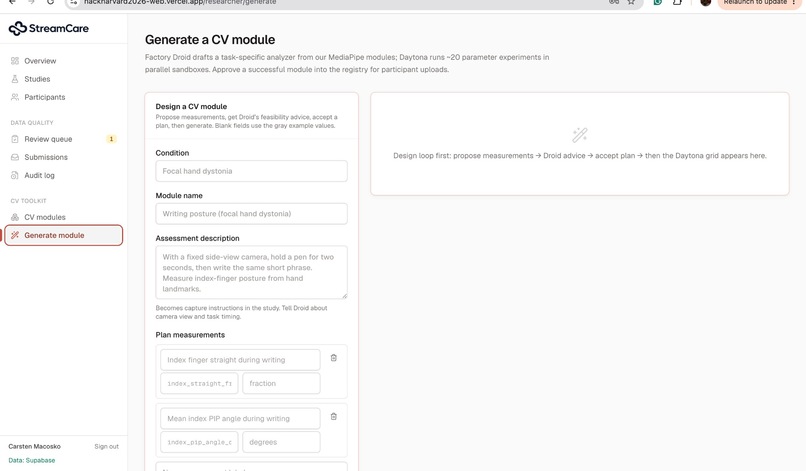Viewport: 806px width, 471px height.
Task: Click the Submissions inbox icon
Action: pos(15,157)
